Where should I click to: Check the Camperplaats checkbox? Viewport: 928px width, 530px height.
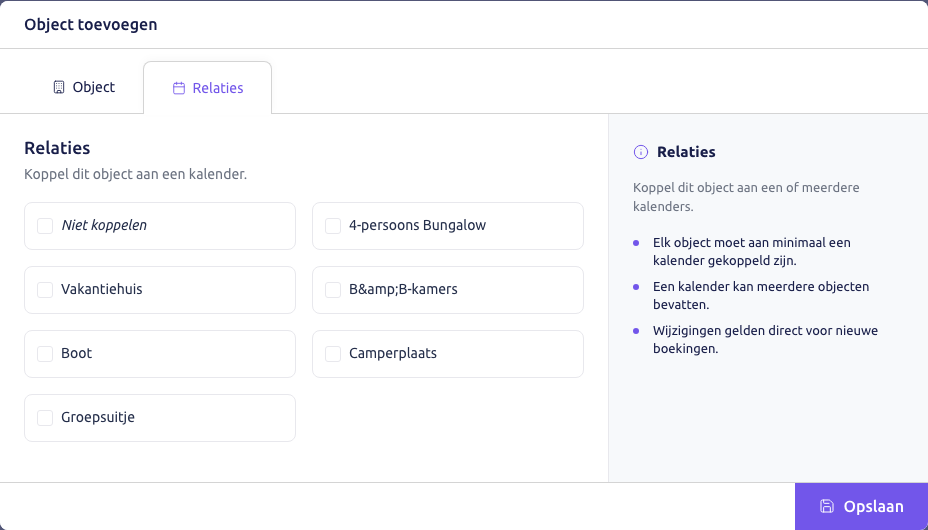[x=333, y=354]
